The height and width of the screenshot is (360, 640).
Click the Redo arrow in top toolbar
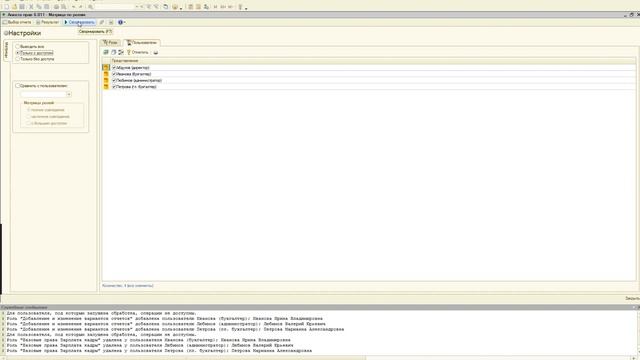click(81, 7)
